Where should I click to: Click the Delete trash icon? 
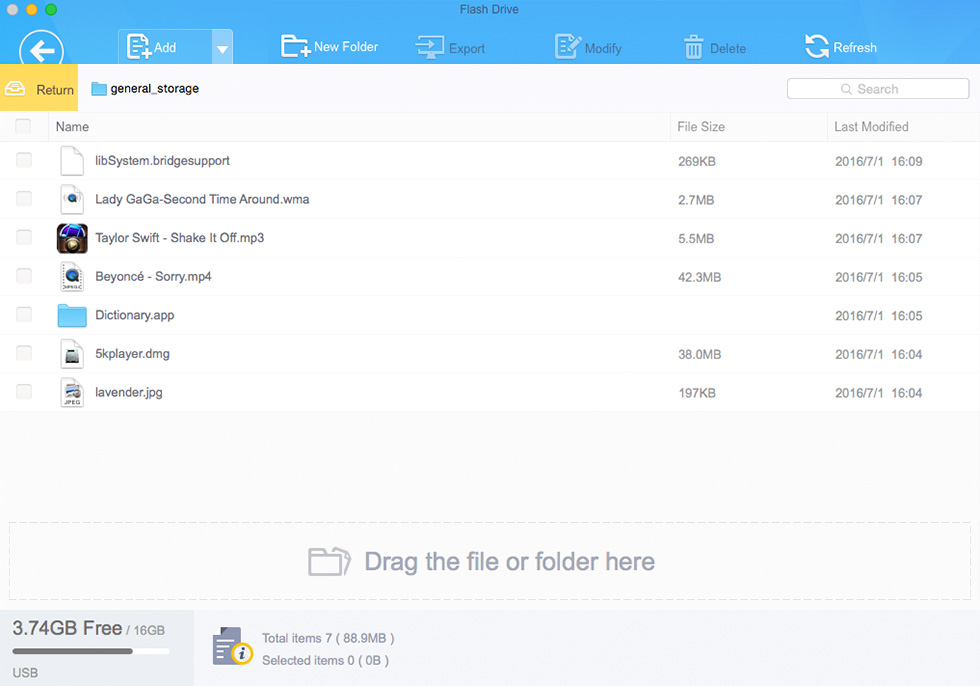693,47
